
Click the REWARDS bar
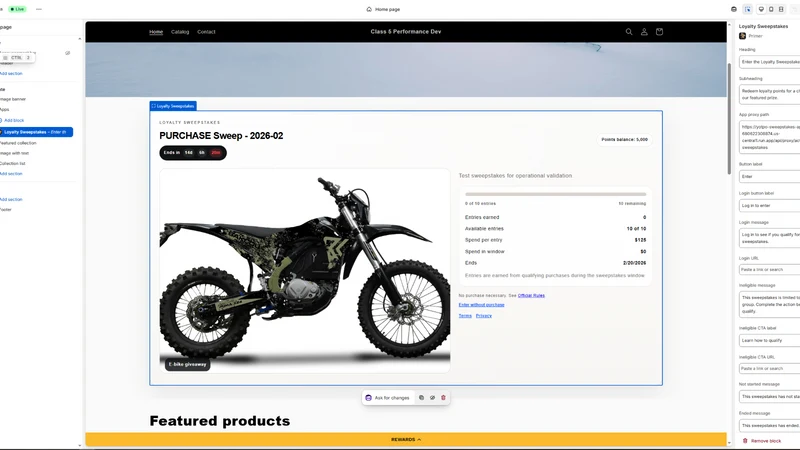coord(406,439)
